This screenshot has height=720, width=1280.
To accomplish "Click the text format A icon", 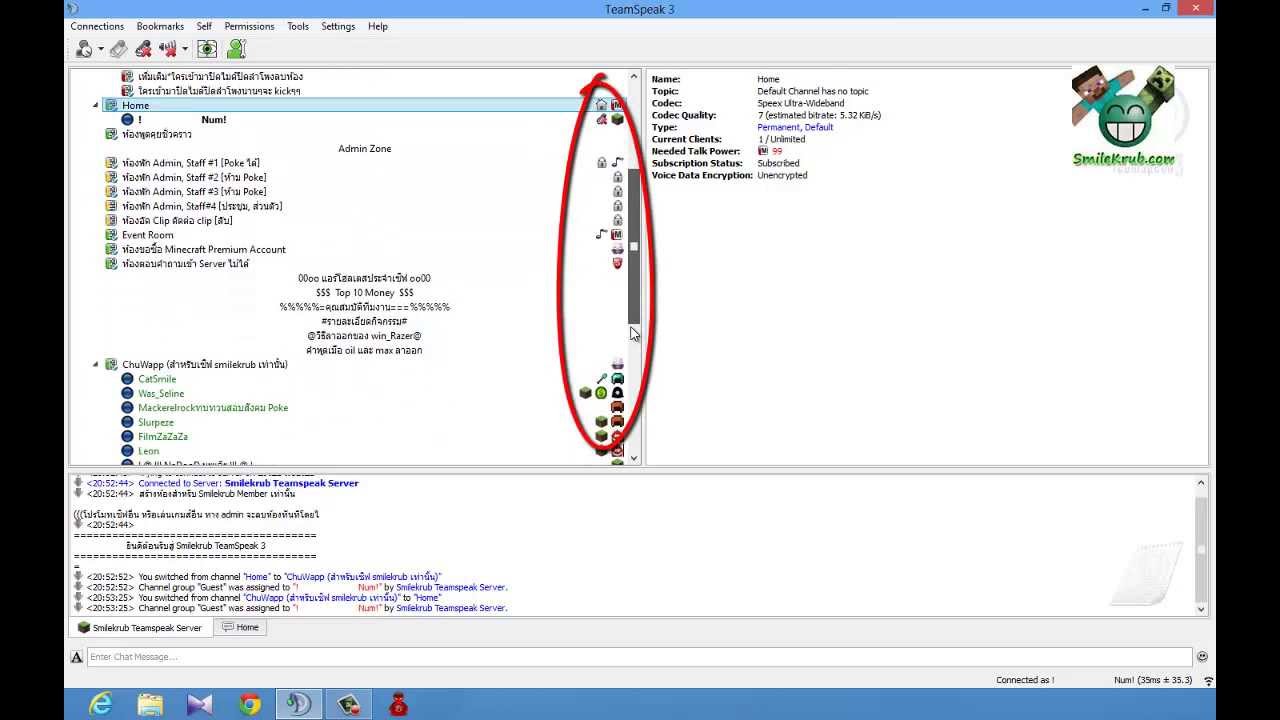I will (77, 657).
